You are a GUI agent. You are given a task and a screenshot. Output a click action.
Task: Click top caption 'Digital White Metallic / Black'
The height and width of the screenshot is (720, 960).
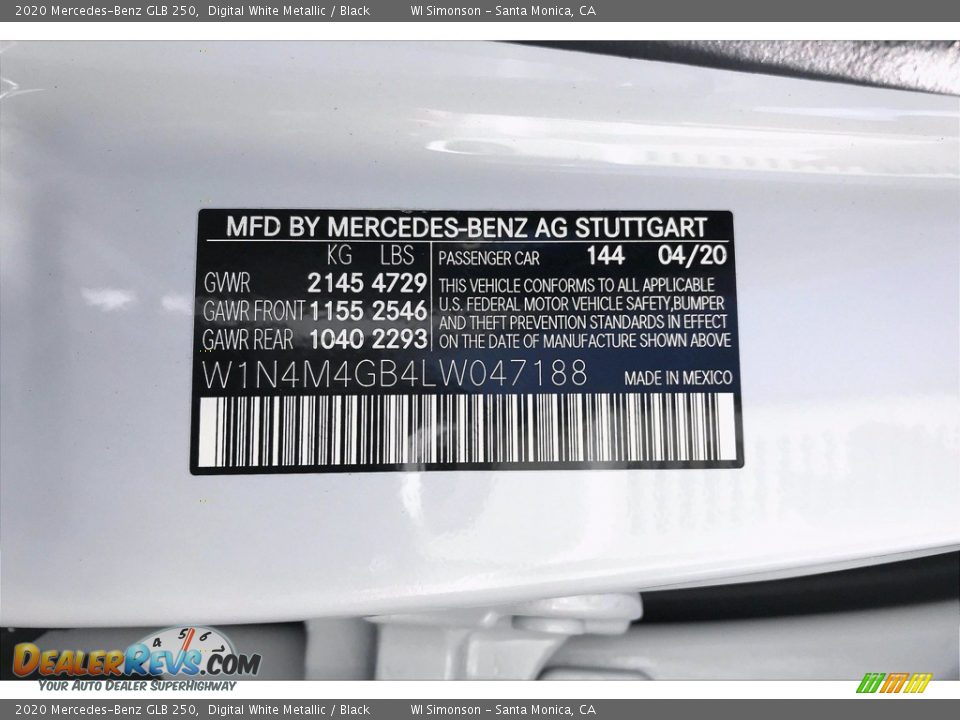click(x=288, y=10)
